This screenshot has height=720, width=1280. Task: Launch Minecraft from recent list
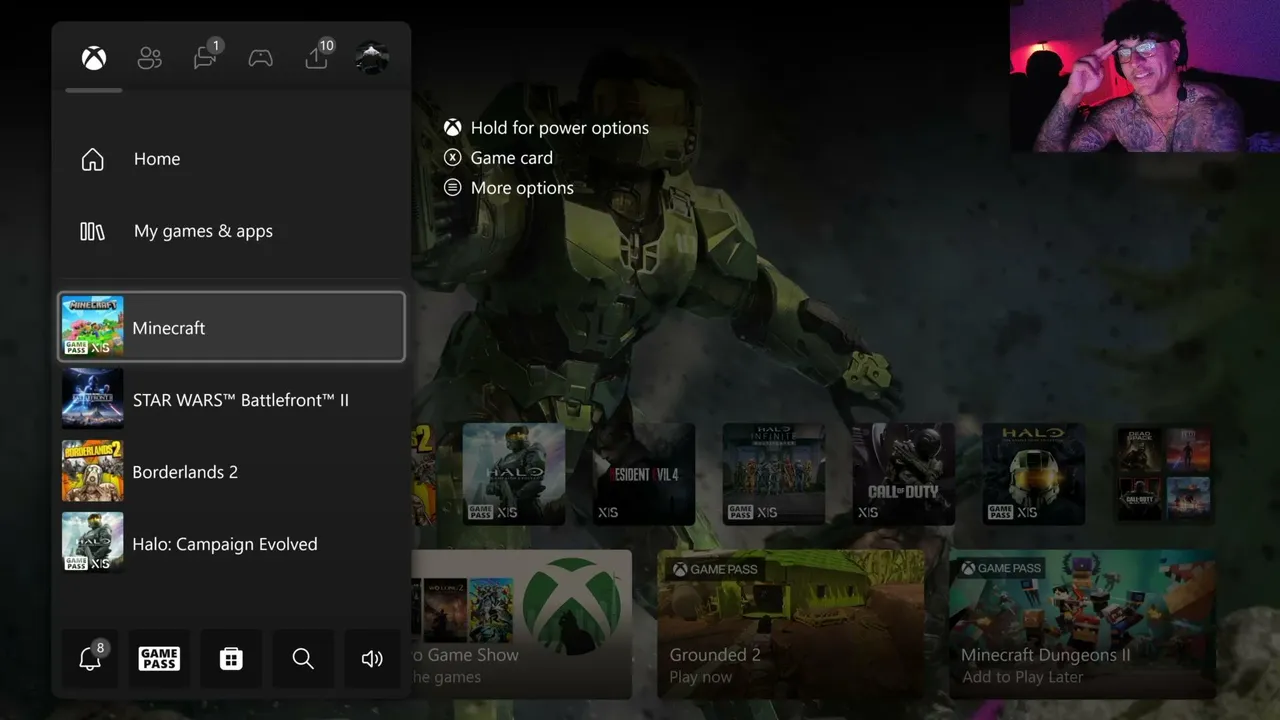click(x=232, y=327)
